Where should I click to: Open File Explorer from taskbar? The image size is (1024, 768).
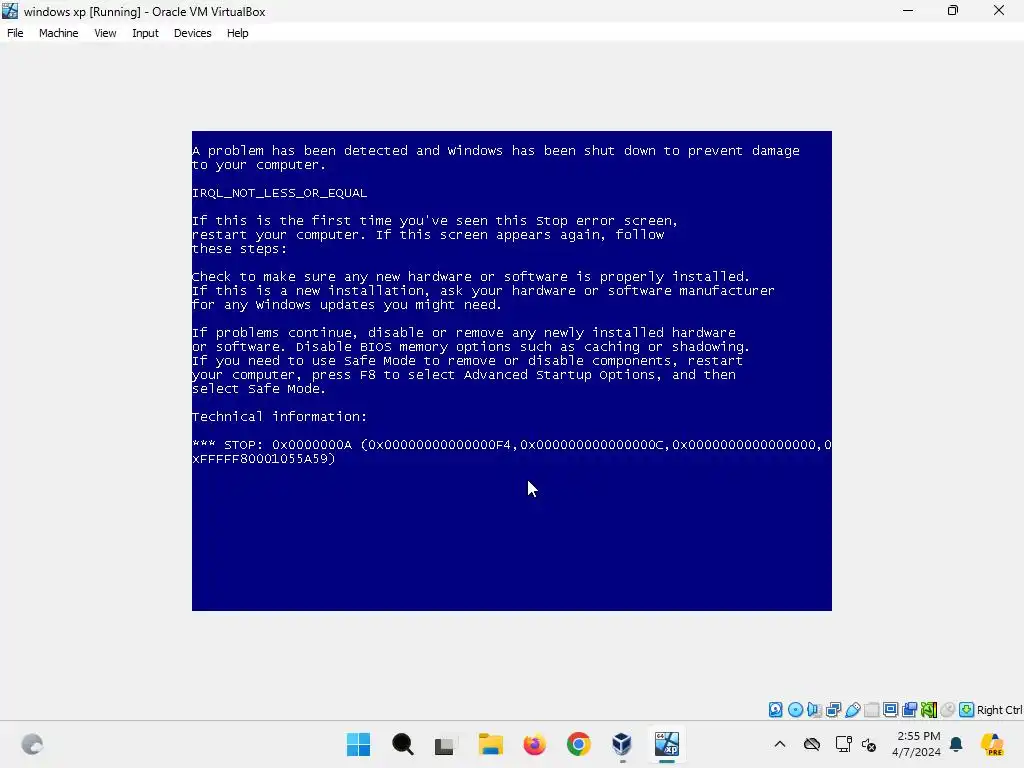pyautogui.click(x=490, y=744)
